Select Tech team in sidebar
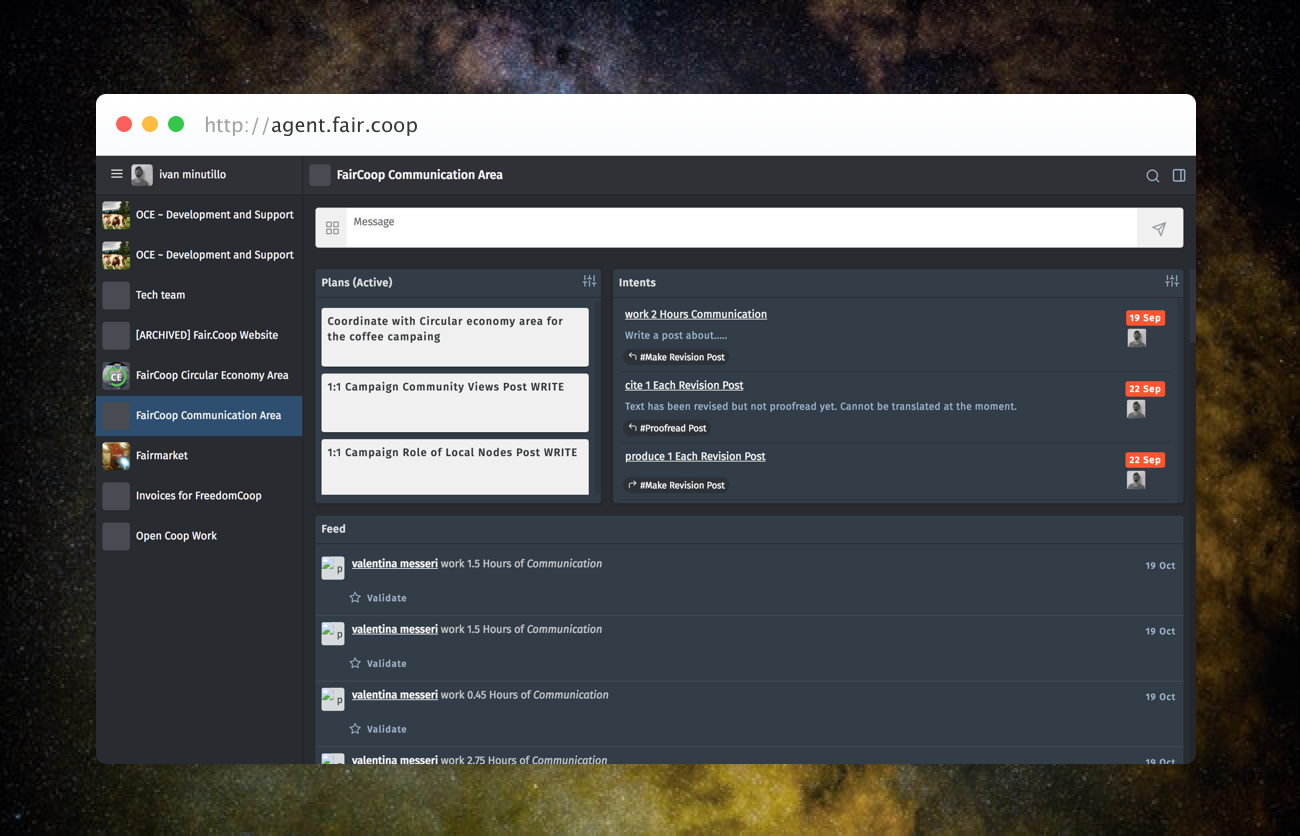This screenshot has height=836, width=1300. 160,295
